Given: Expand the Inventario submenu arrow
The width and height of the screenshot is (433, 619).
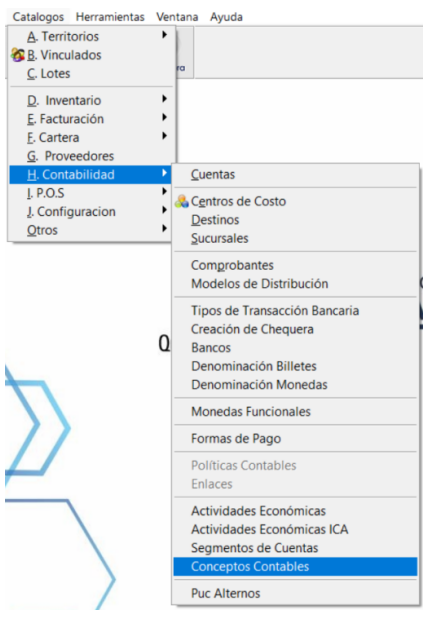Looking at the screenshot, I should coord(165,99).
